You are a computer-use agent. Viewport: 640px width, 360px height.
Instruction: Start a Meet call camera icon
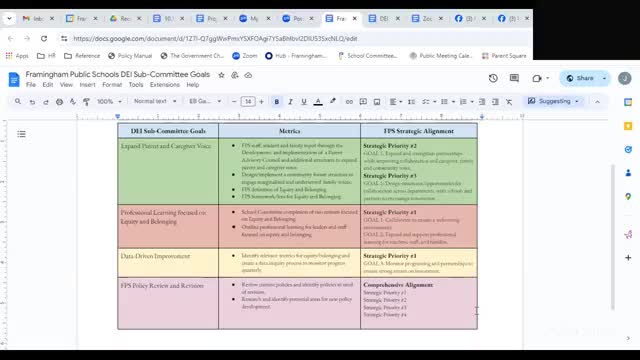point(537,78)
